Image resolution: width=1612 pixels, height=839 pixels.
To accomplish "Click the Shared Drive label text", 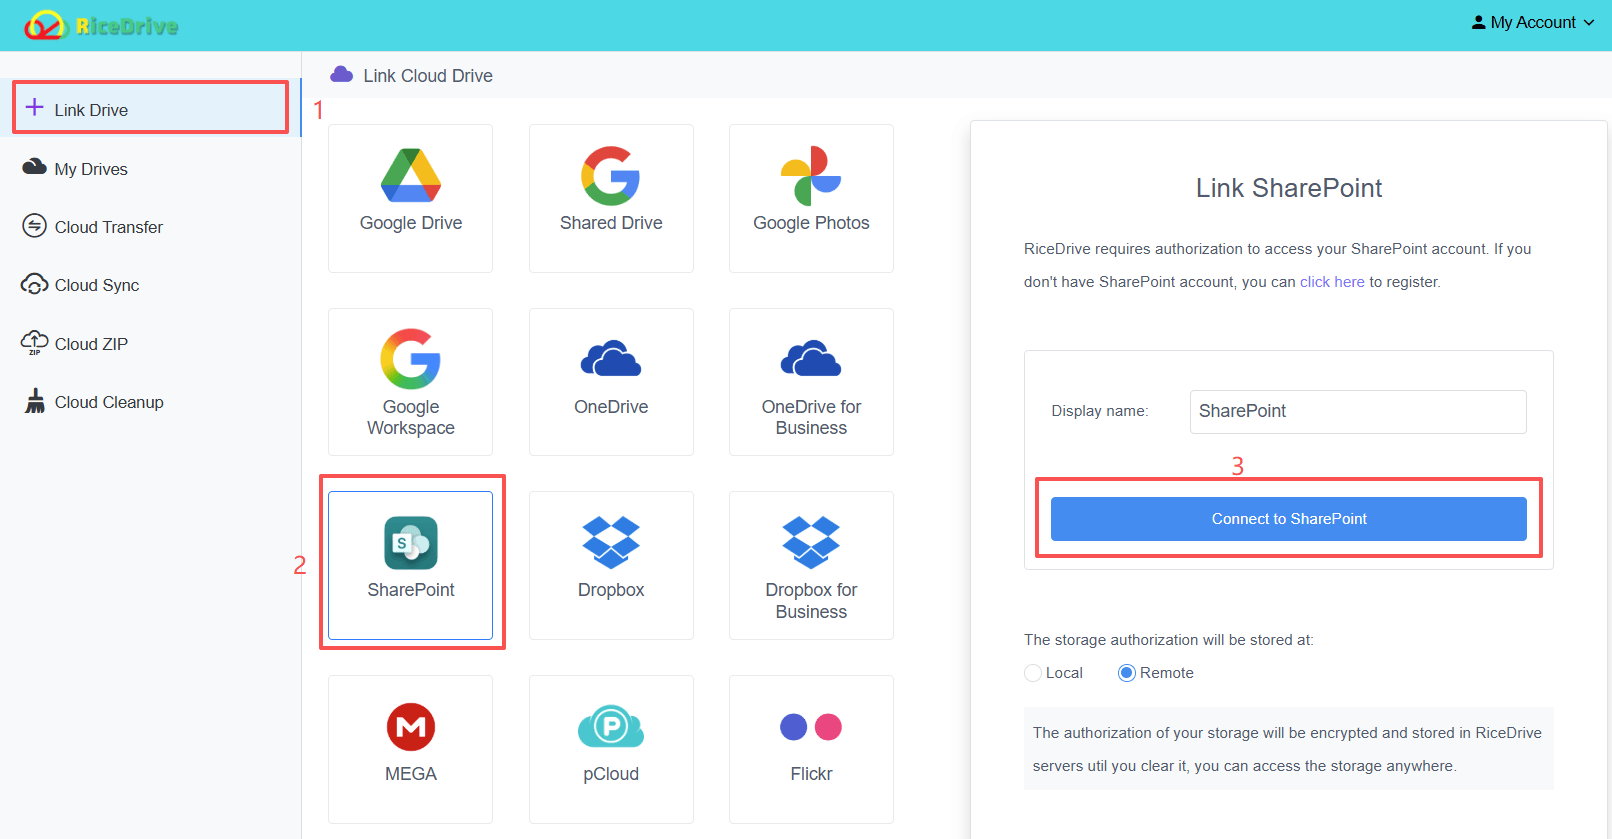I will click(611, 223).
